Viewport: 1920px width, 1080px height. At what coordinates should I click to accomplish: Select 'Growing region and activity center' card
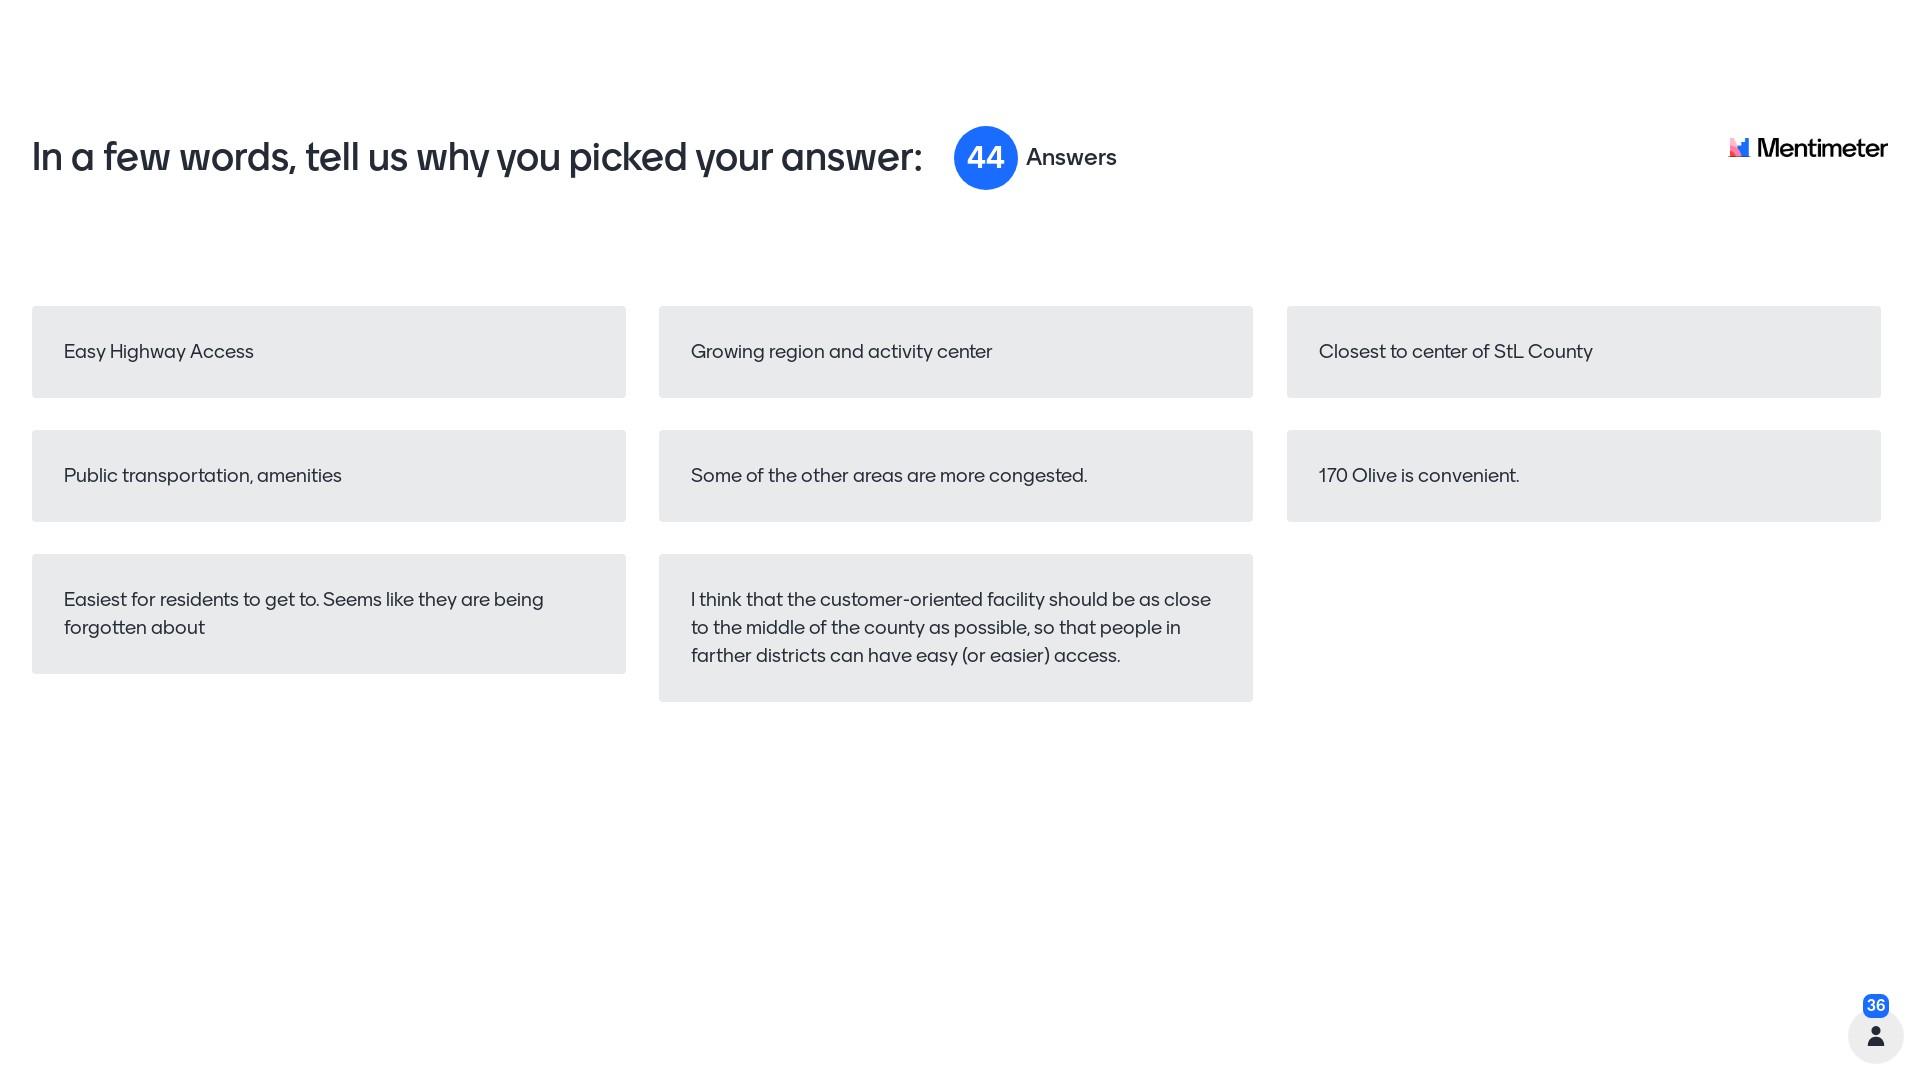point(955,352)
